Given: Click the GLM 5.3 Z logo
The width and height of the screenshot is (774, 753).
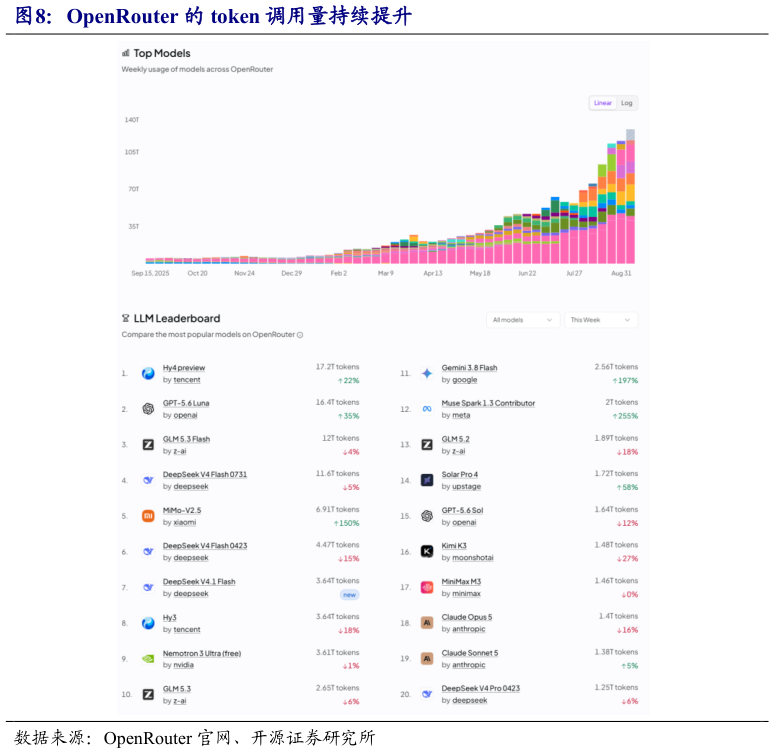Looking at the screenshot, I should [x=148, y=694].
